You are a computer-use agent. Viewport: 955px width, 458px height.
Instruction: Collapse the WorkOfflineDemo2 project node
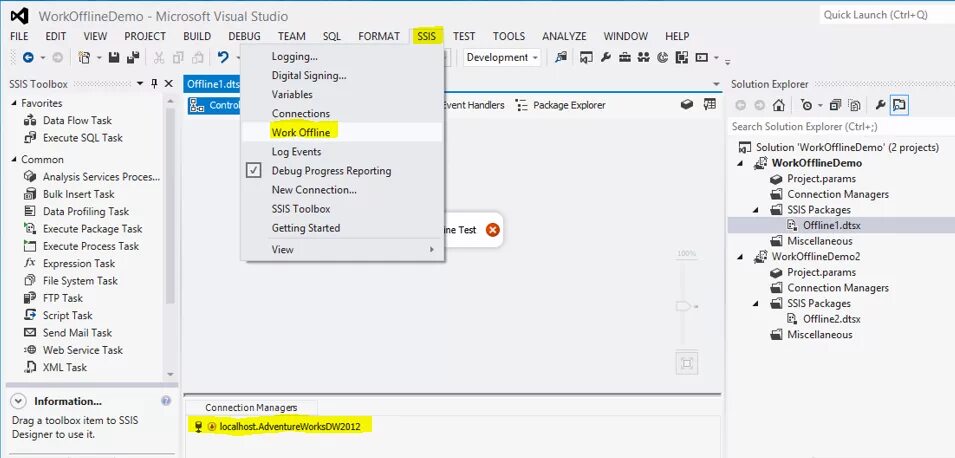[741, 256]
